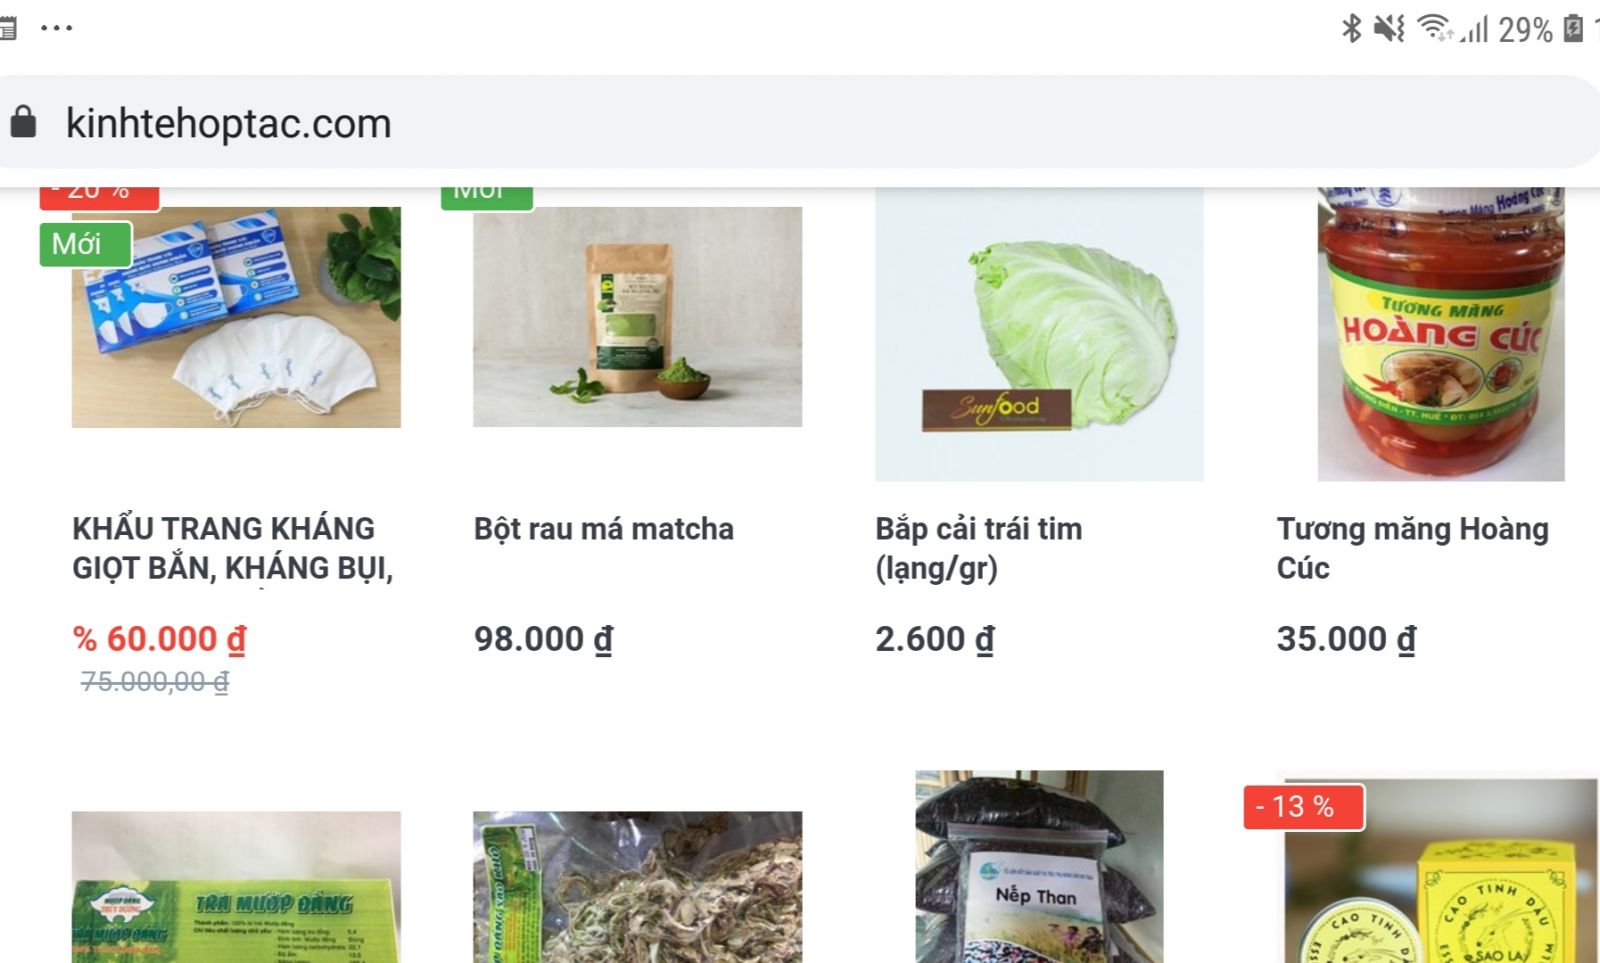
Task: Open the Hoàng Cúc jar product image
Action: point(1441,334)
